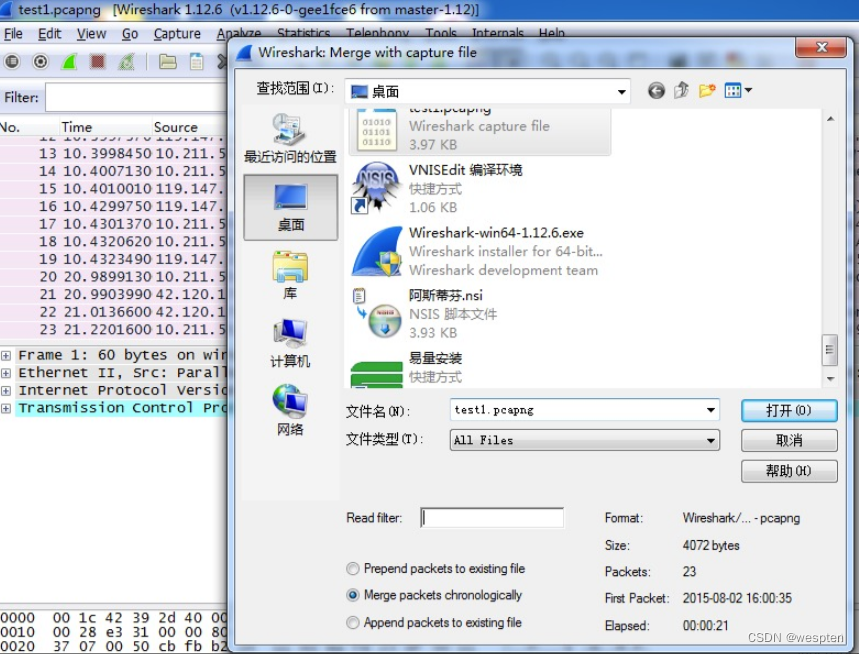Save this capture file toolbar icon
Image resolution: width=859 pixels, height=654 pixels.
196,61
